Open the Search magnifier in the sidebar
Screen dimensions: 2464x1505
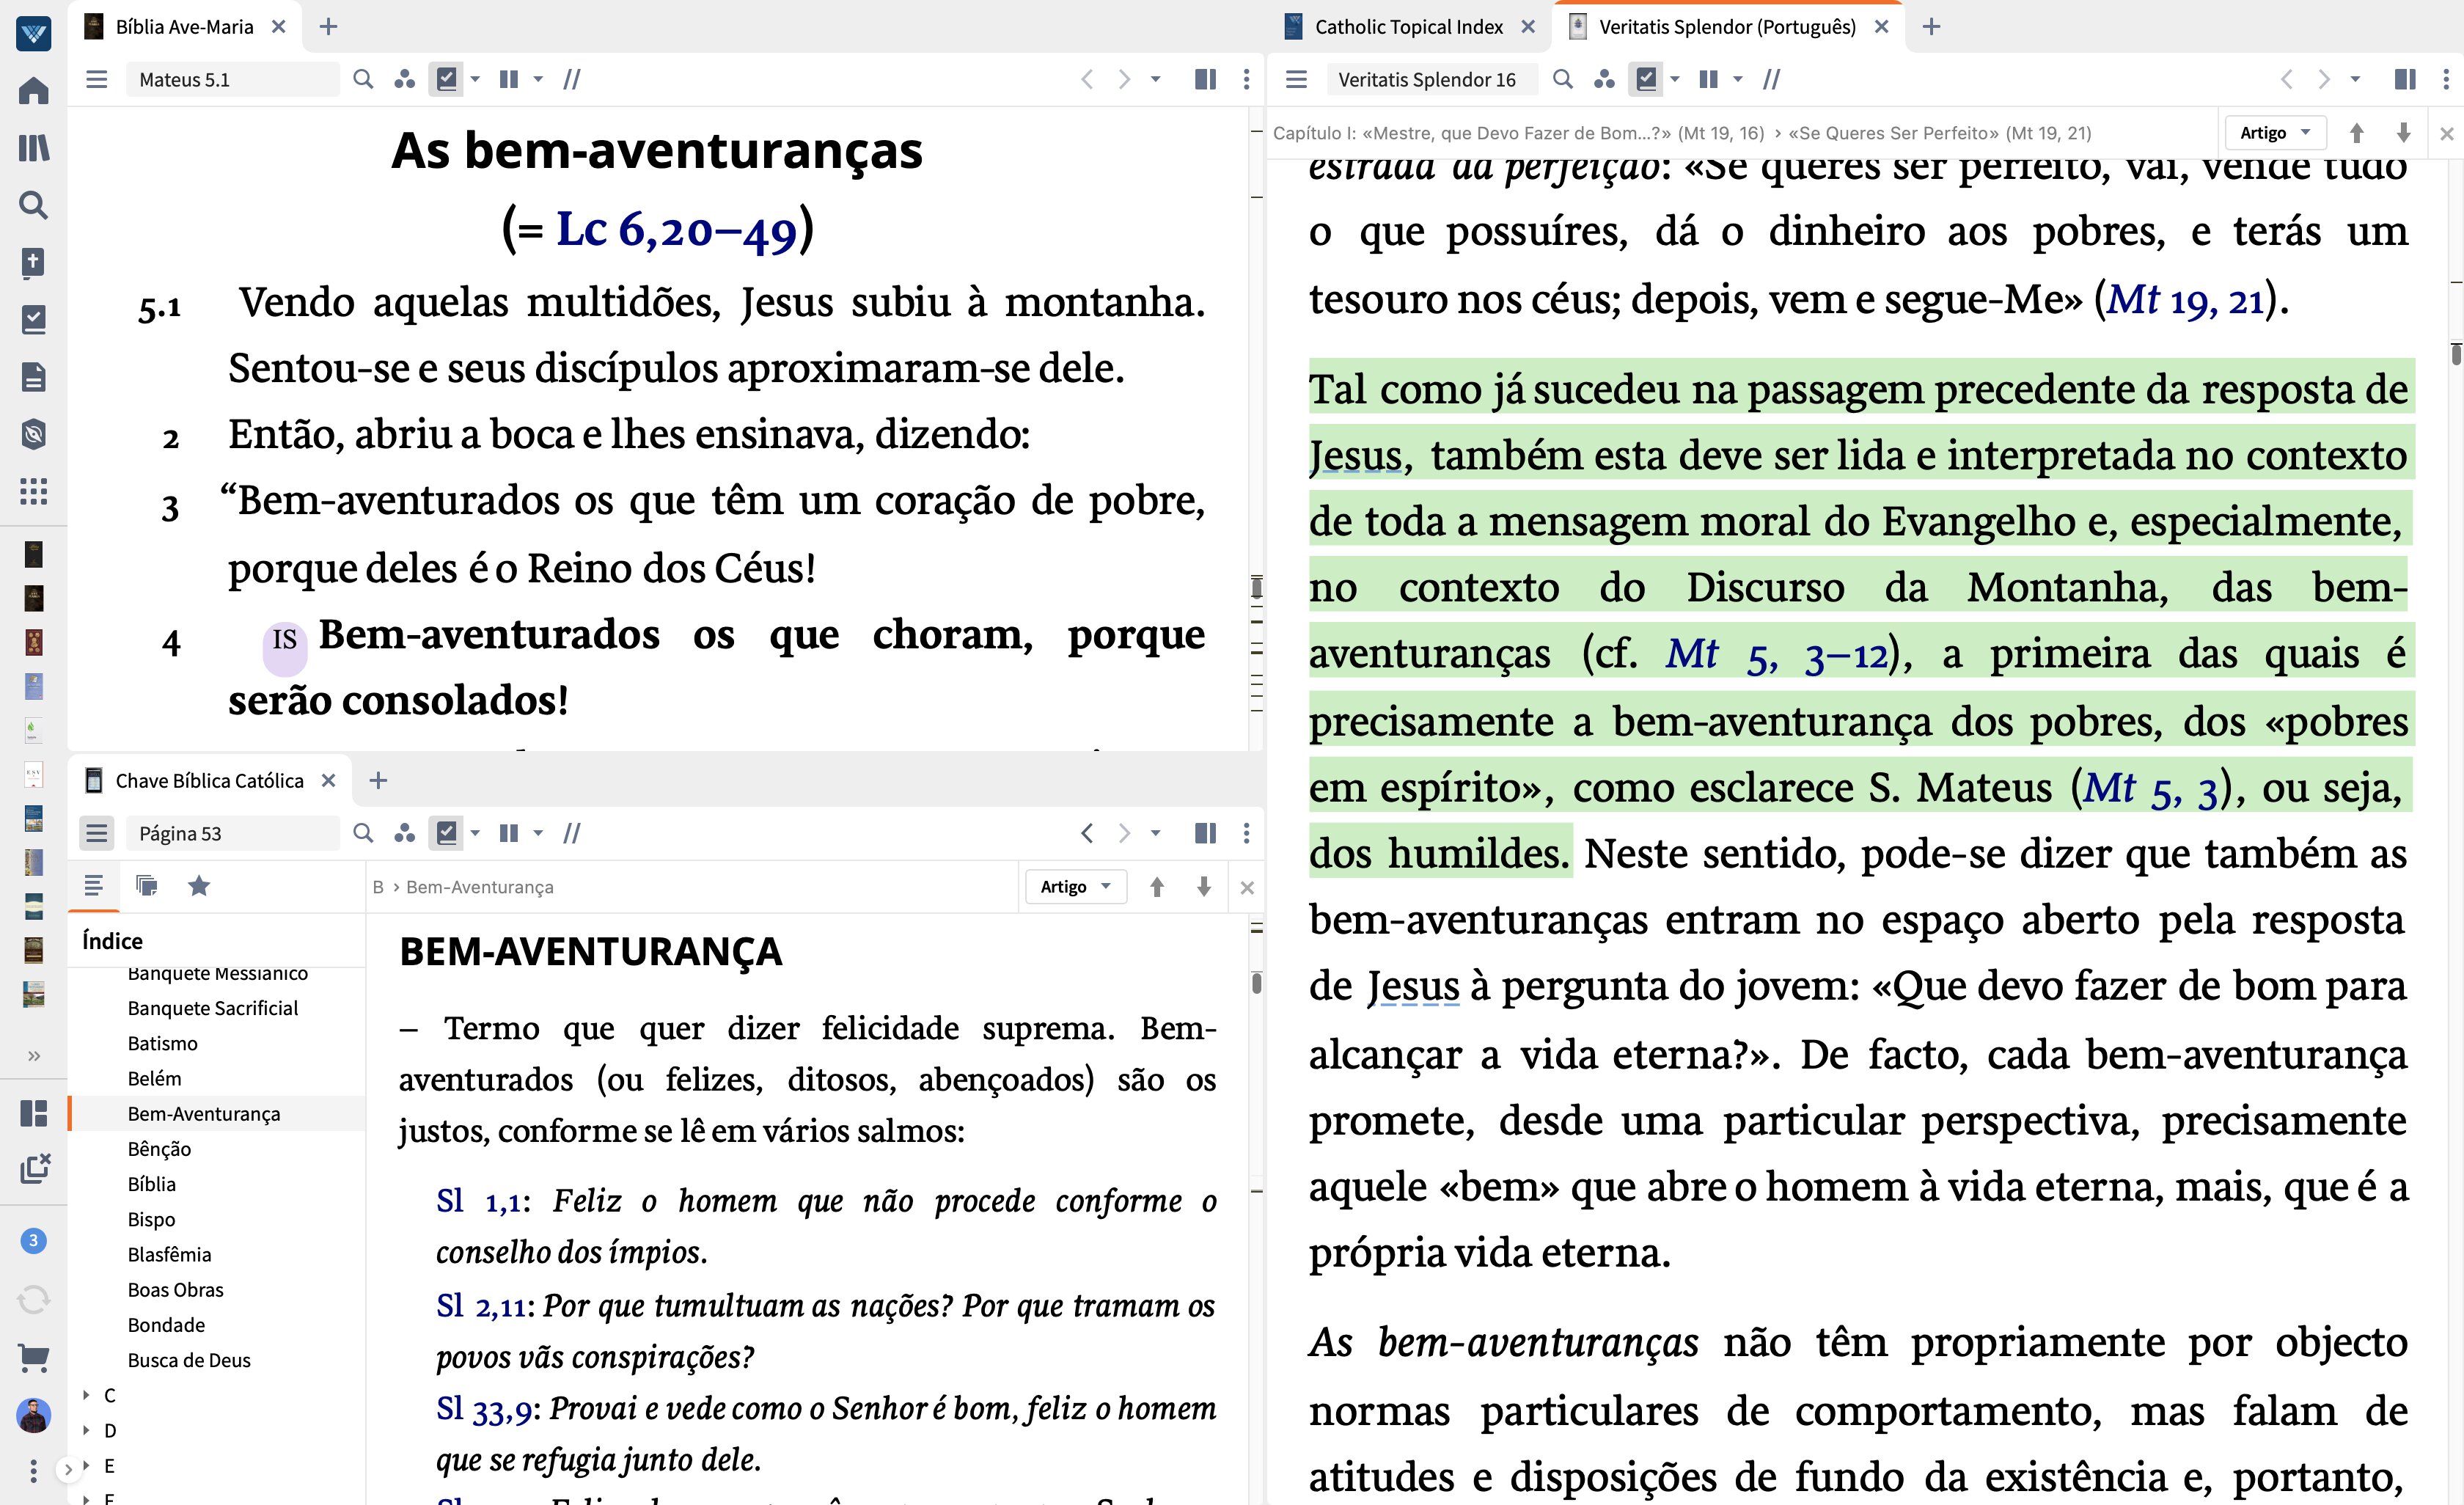(x=33, y=205)
